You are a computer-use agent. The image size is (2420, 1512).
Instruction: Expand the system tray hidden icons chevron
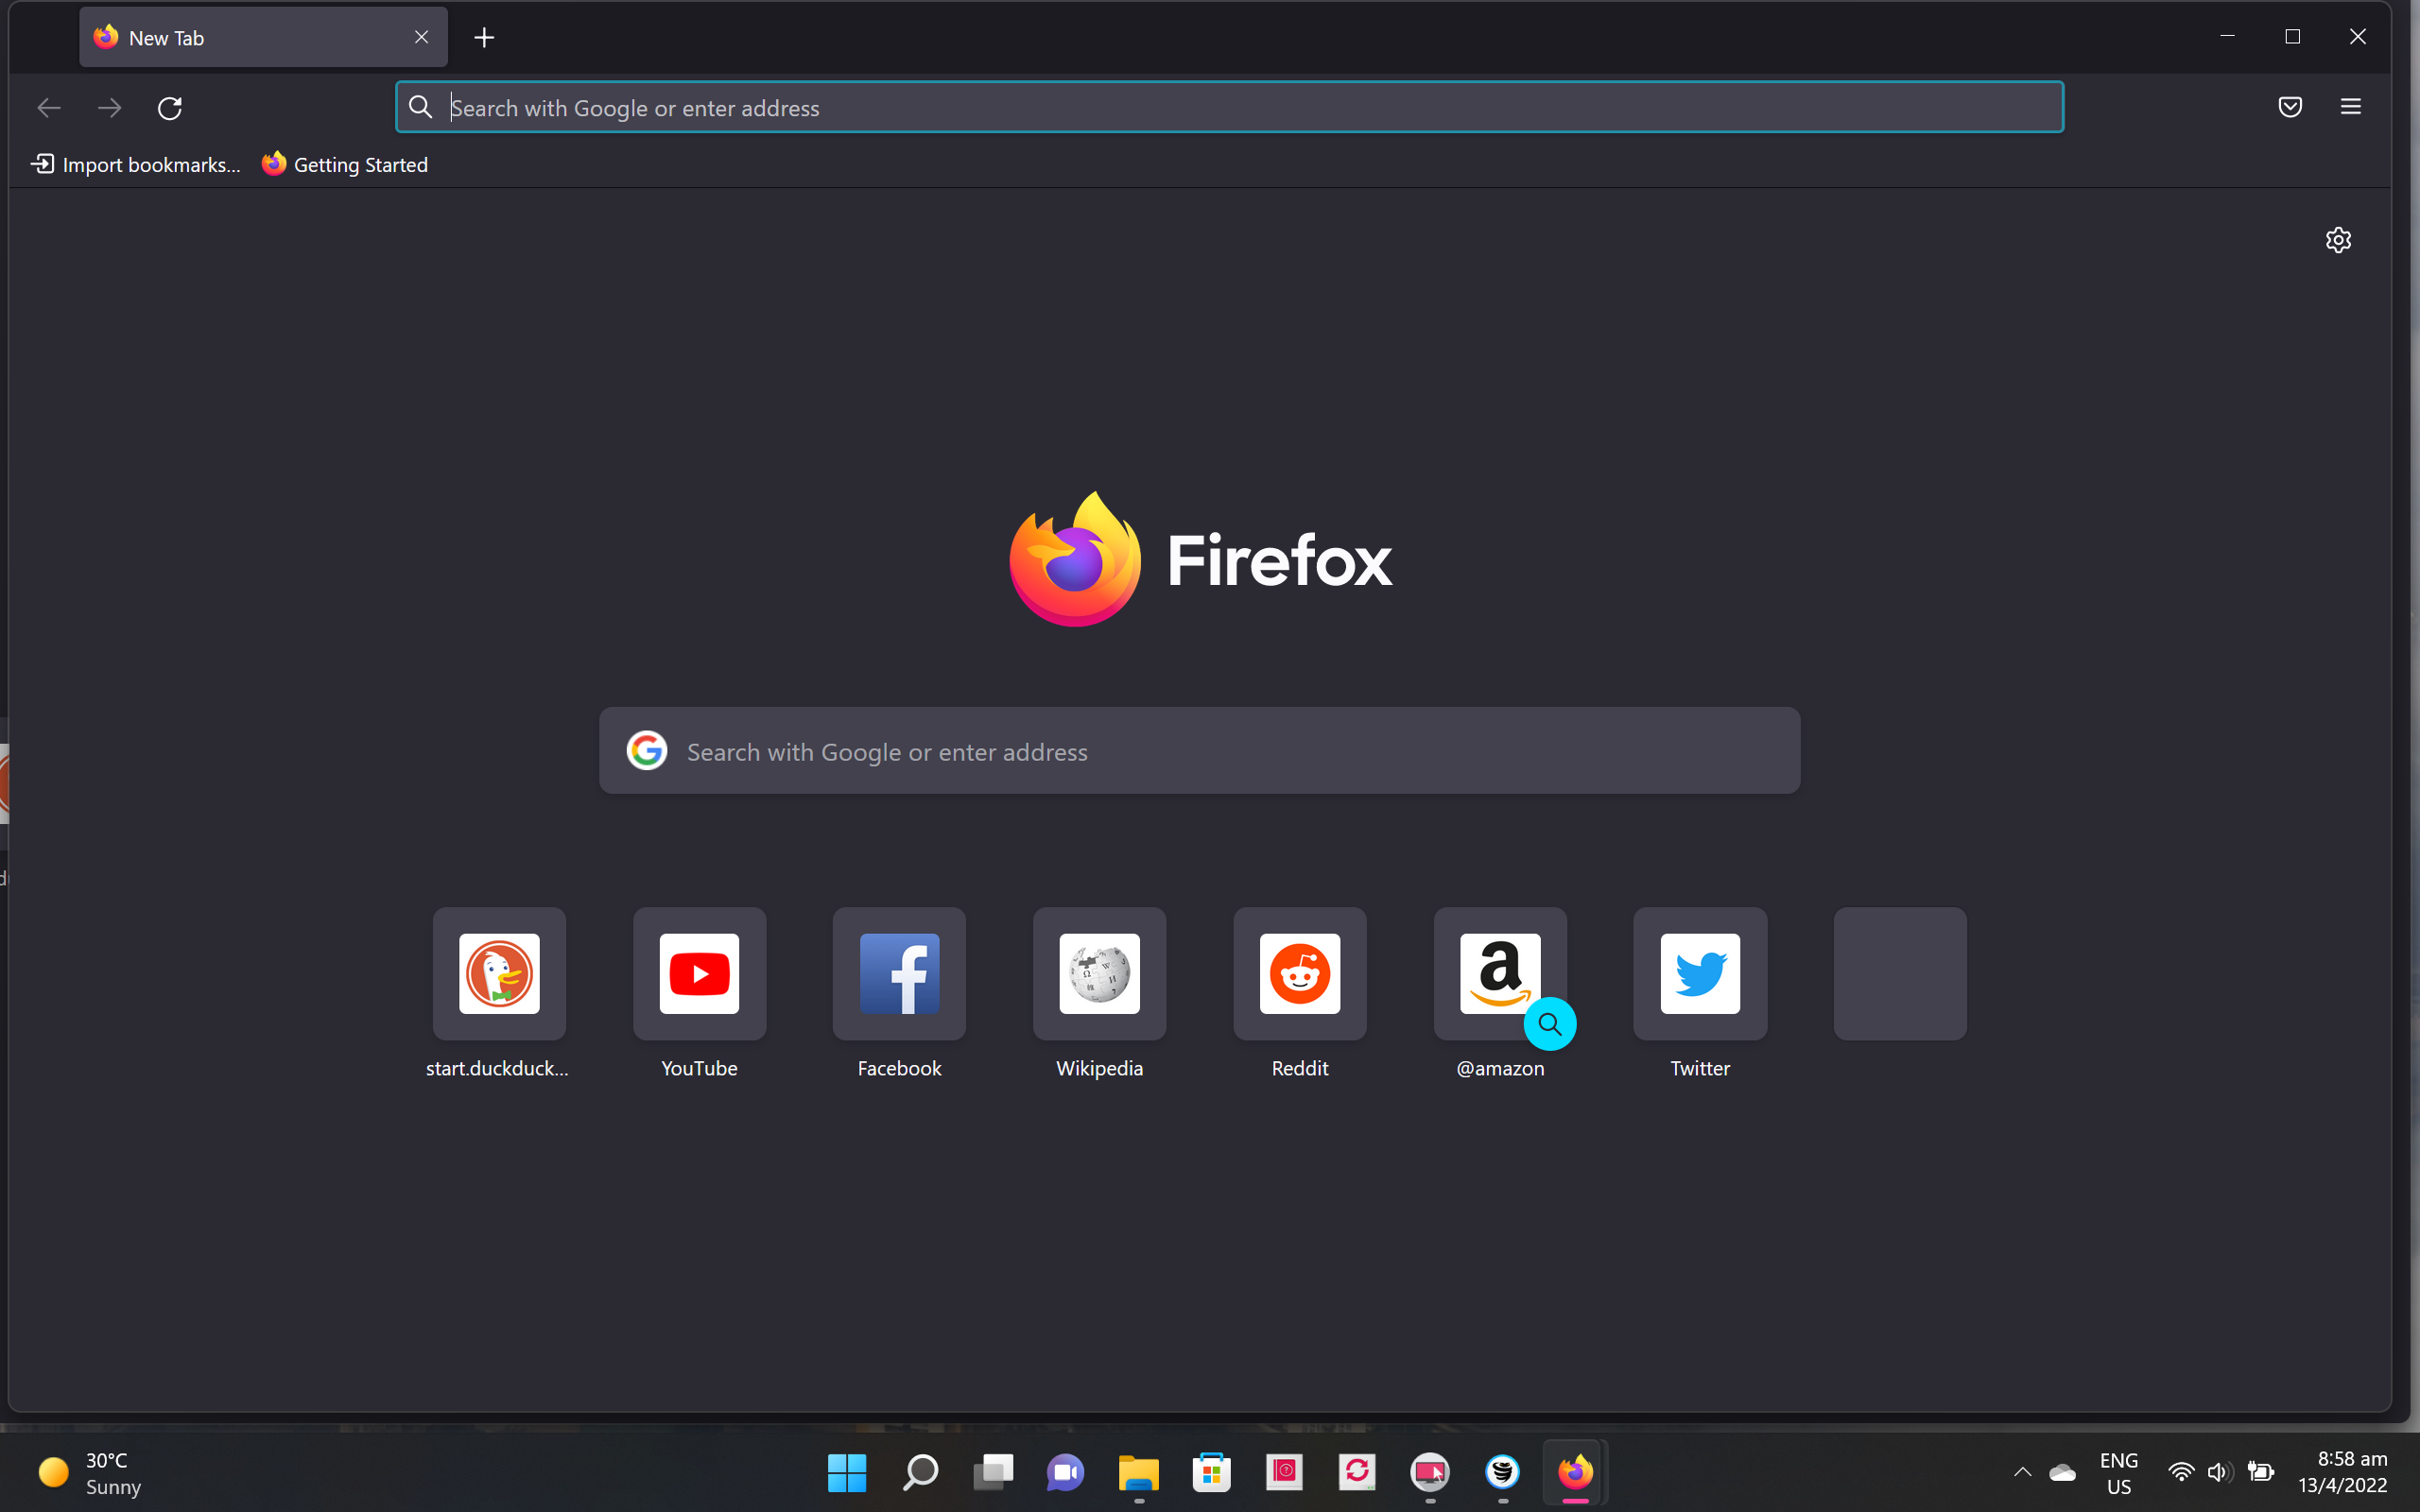(2022, 1472)
